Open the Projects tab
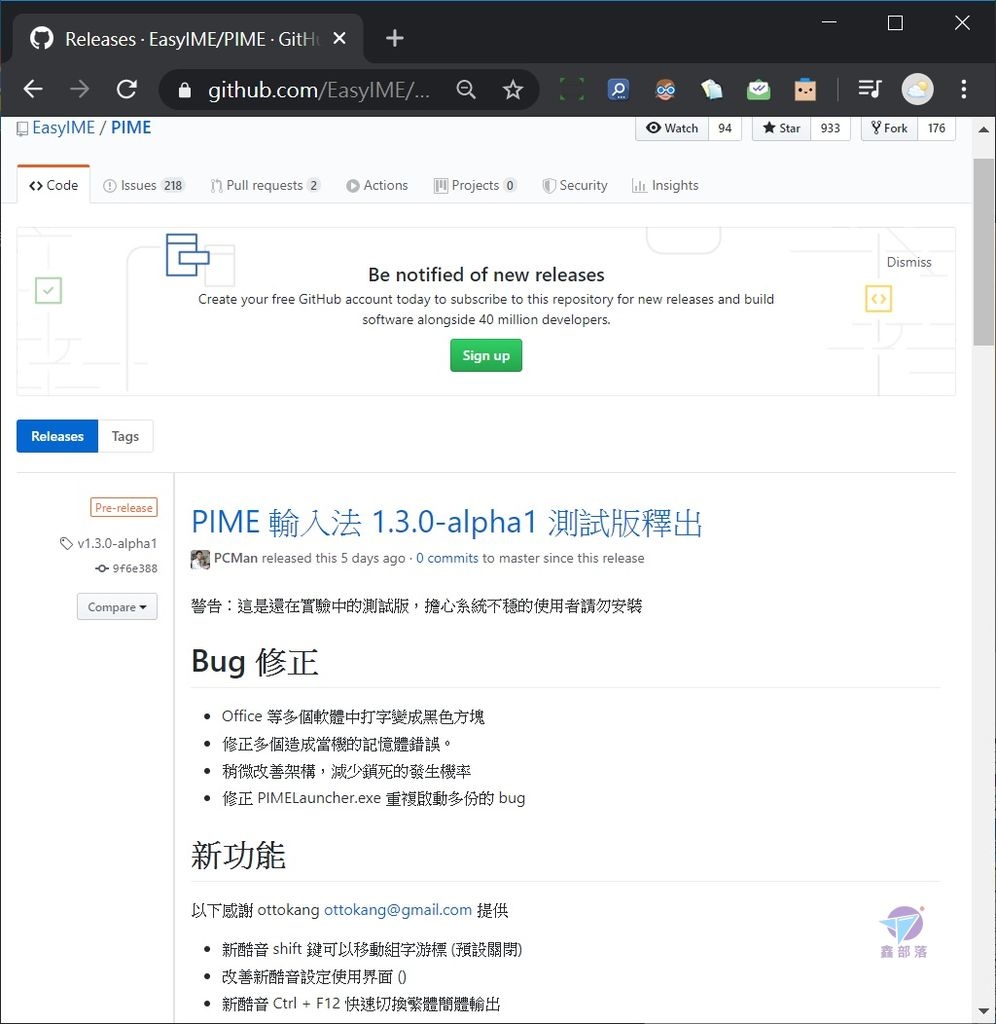996x1024 pixels. pos(475,185)
